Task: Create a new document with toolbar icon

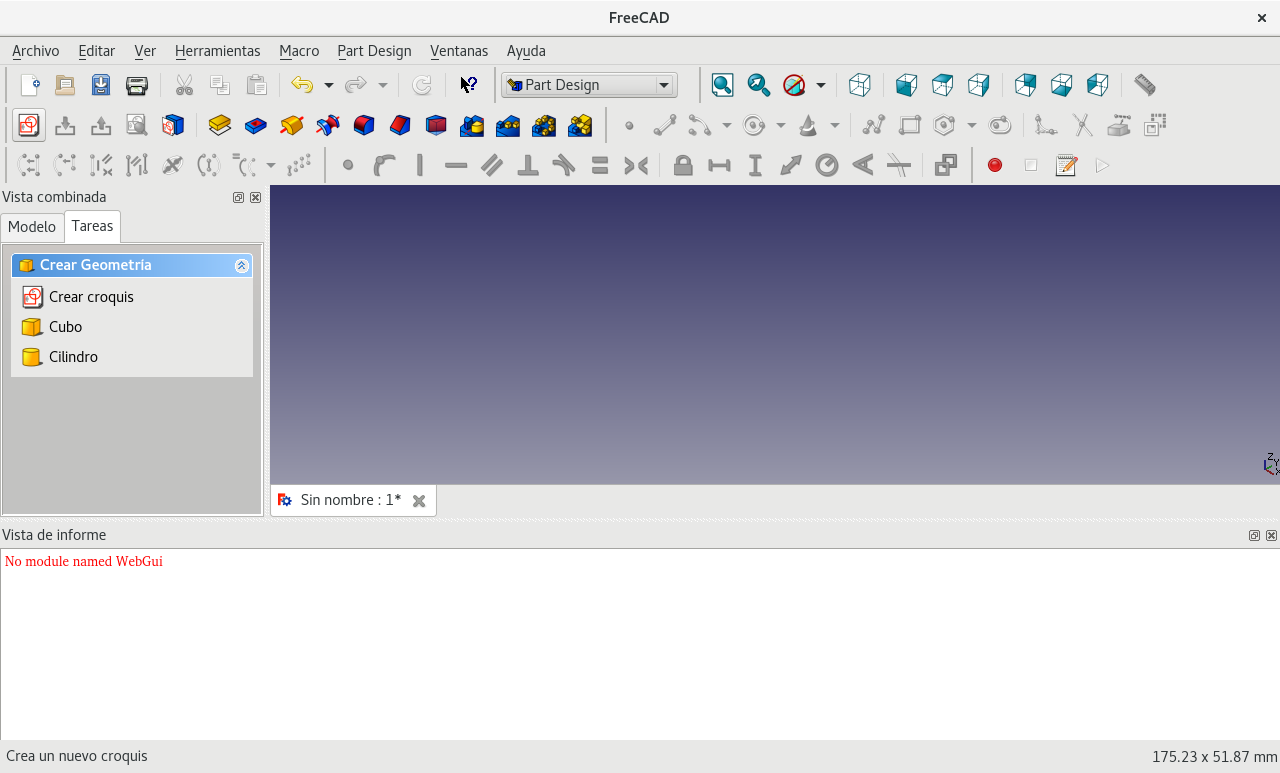Action: click(x=30, y=85)
